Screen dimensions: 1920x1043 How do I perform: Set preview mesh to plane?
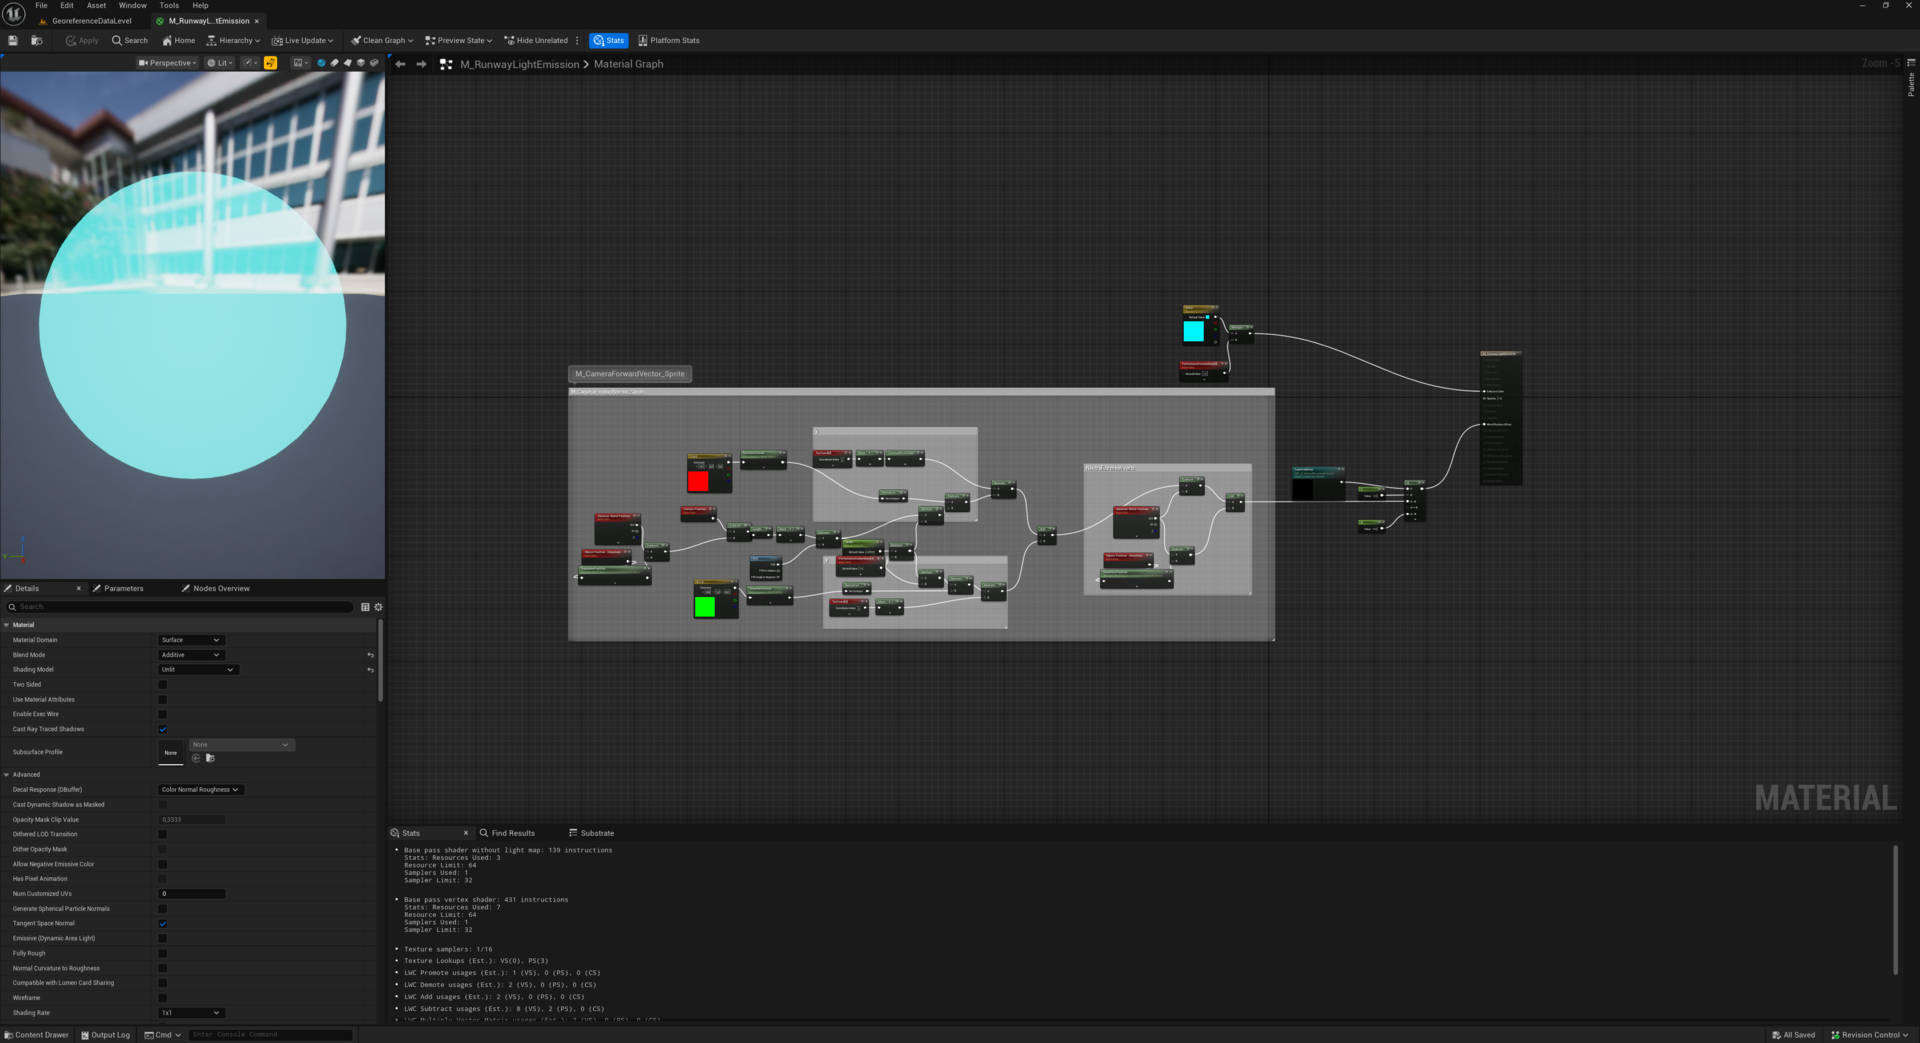point(348,63)
